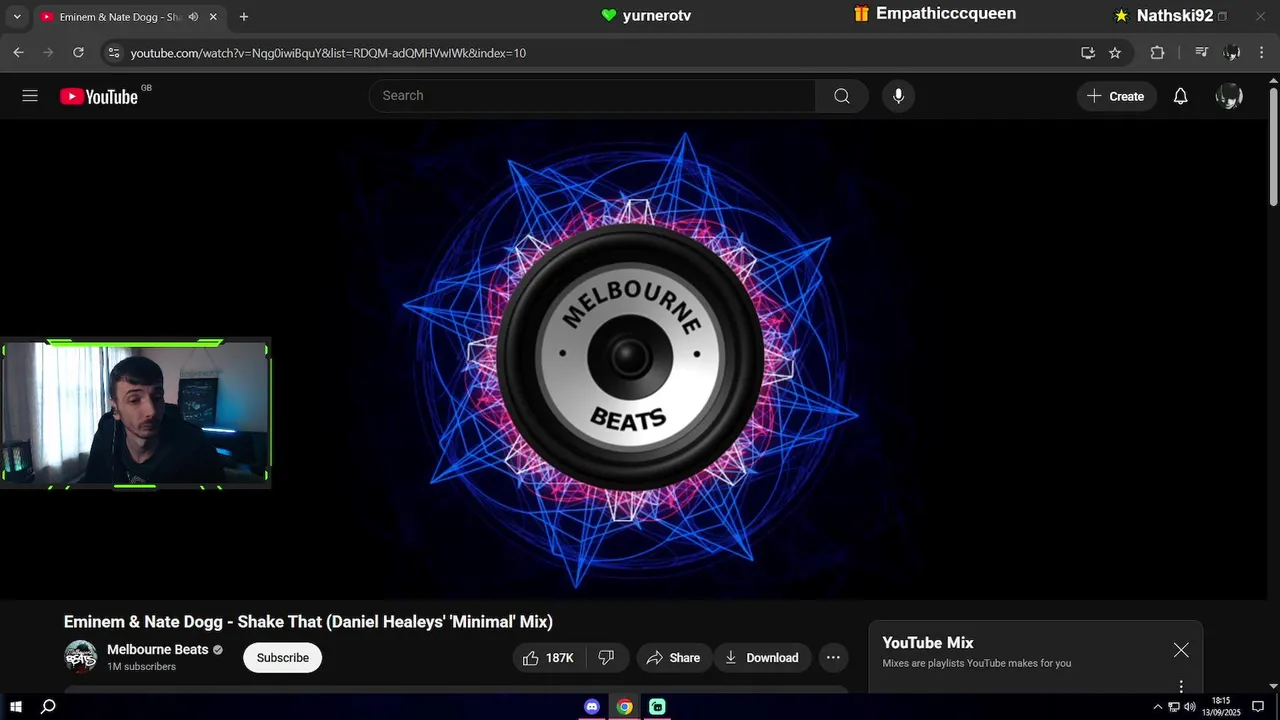Click the browser address bar URL
Screen dimensions: 1280x720
(328, 53)
